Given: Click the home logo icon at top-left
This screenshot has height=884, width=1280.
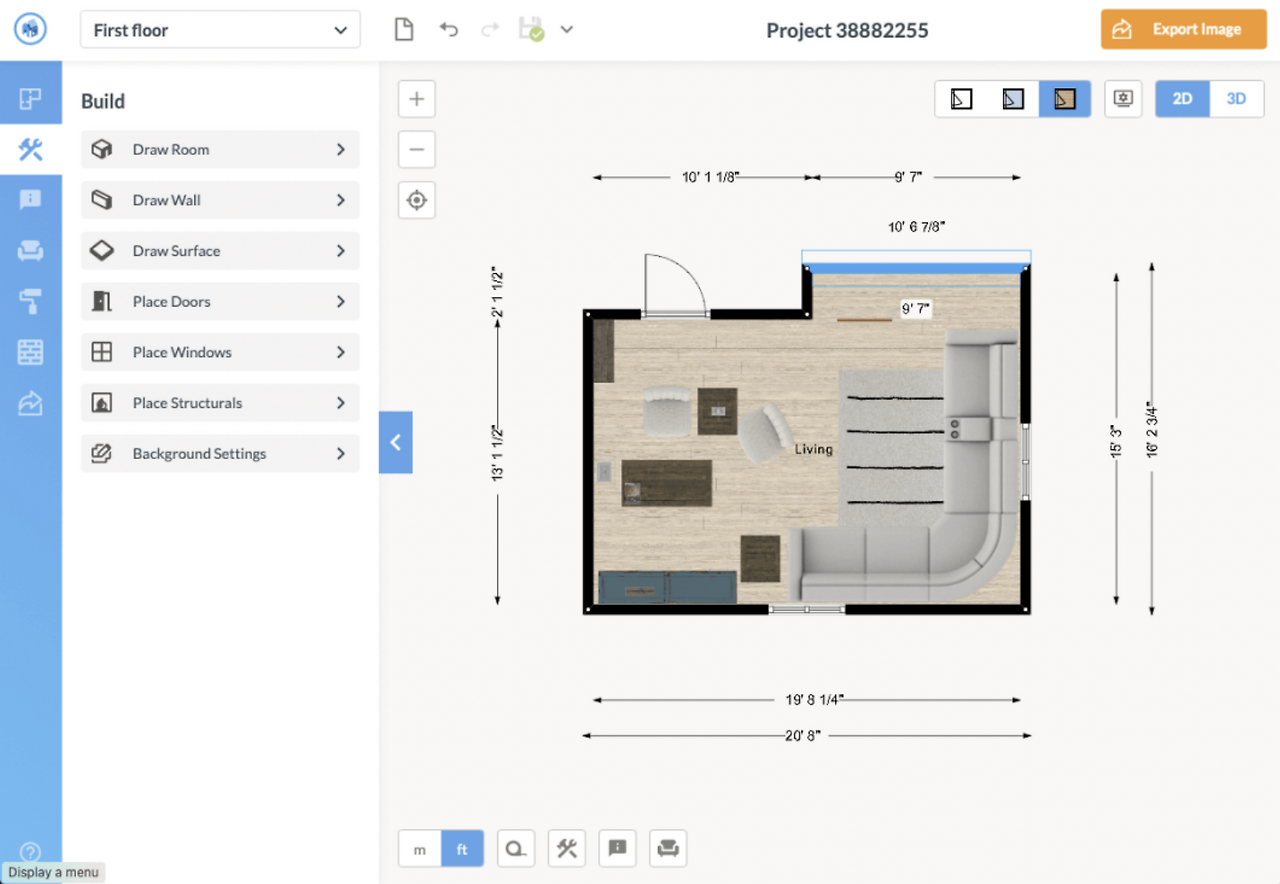Looking at the screenshot, I should pos(30,30).
